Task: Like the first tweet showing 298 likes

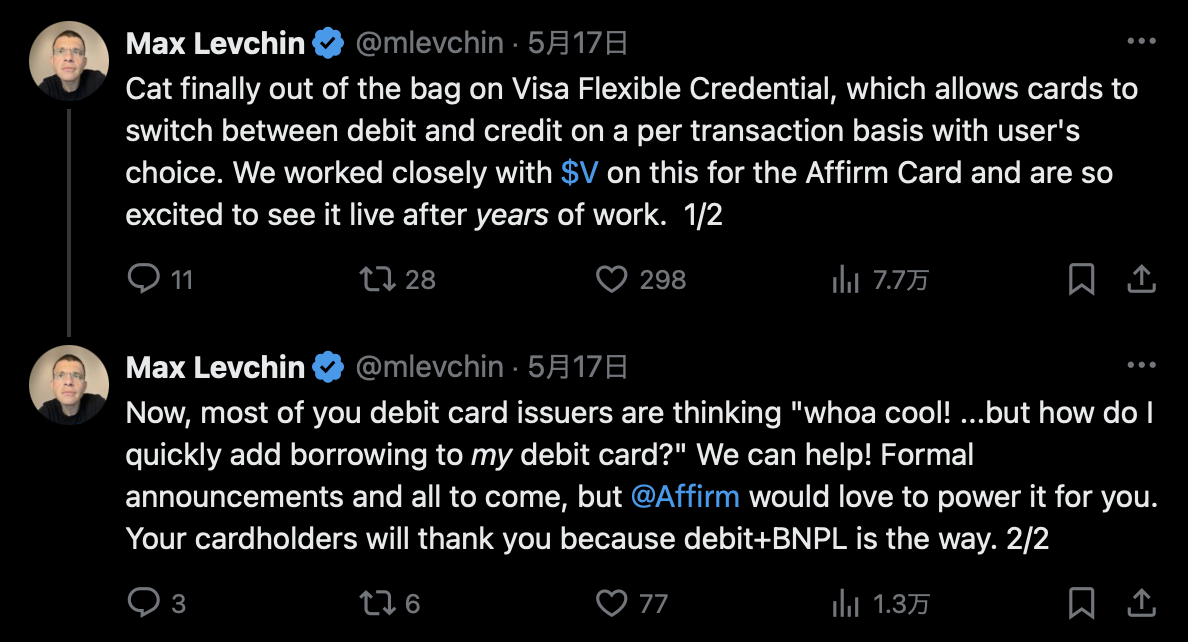Action: (x=616, y=280)
